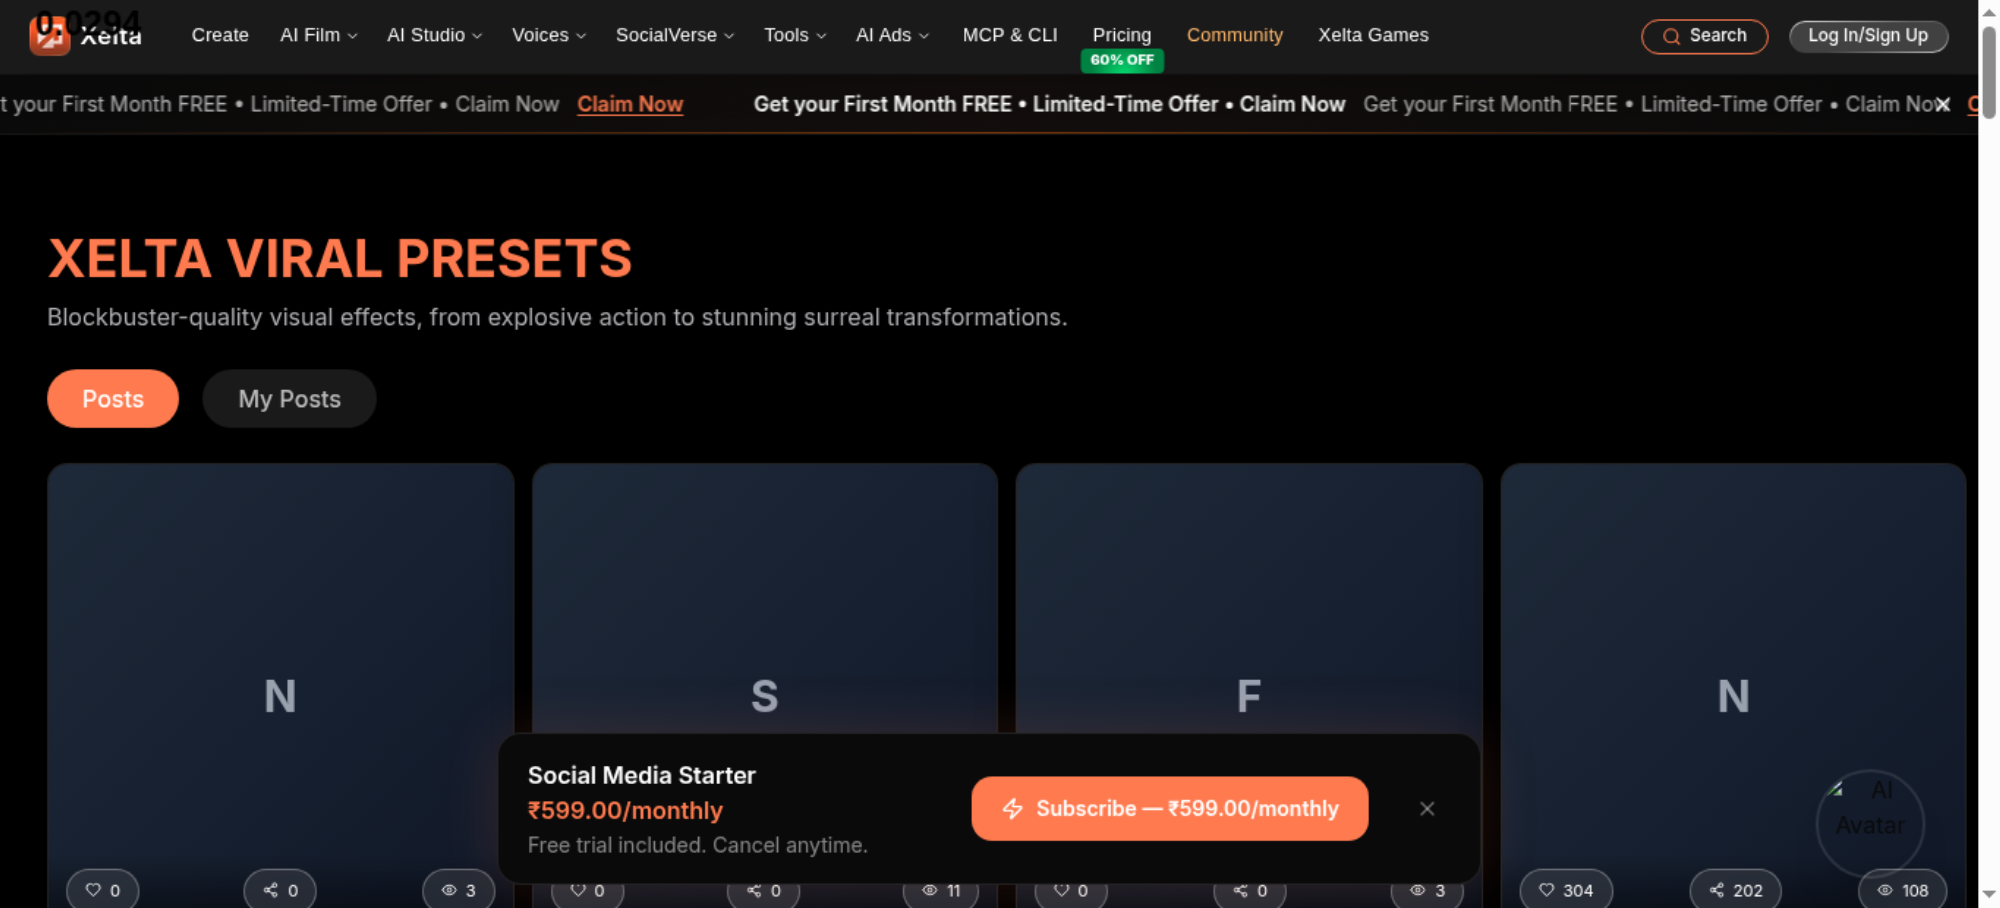Viewport: 2000px width, 908px height.
Task: Like the preset with 304 likes
Action: pos(1566,890)
